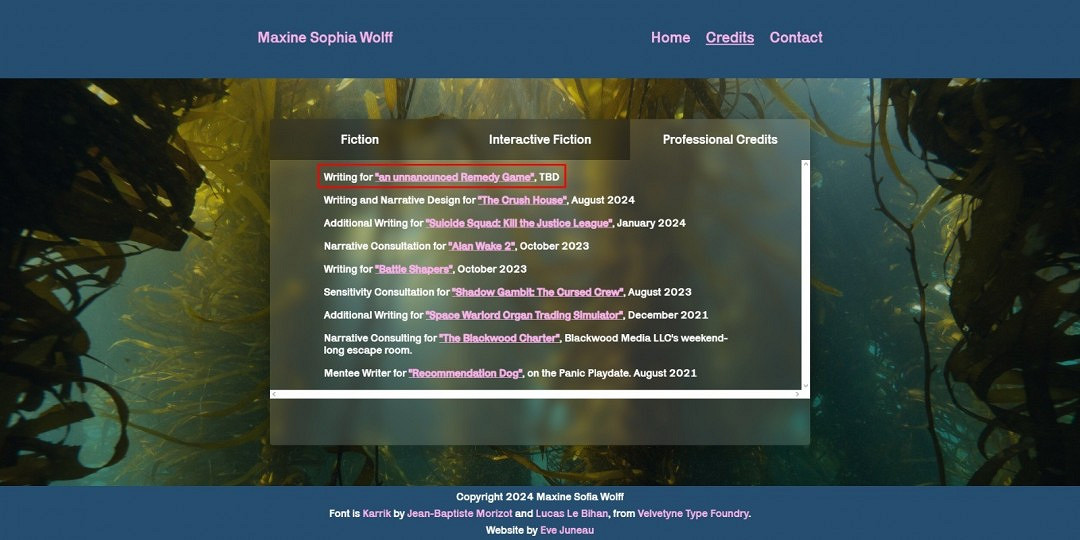Open the Home navigation link

pos(670,38)
